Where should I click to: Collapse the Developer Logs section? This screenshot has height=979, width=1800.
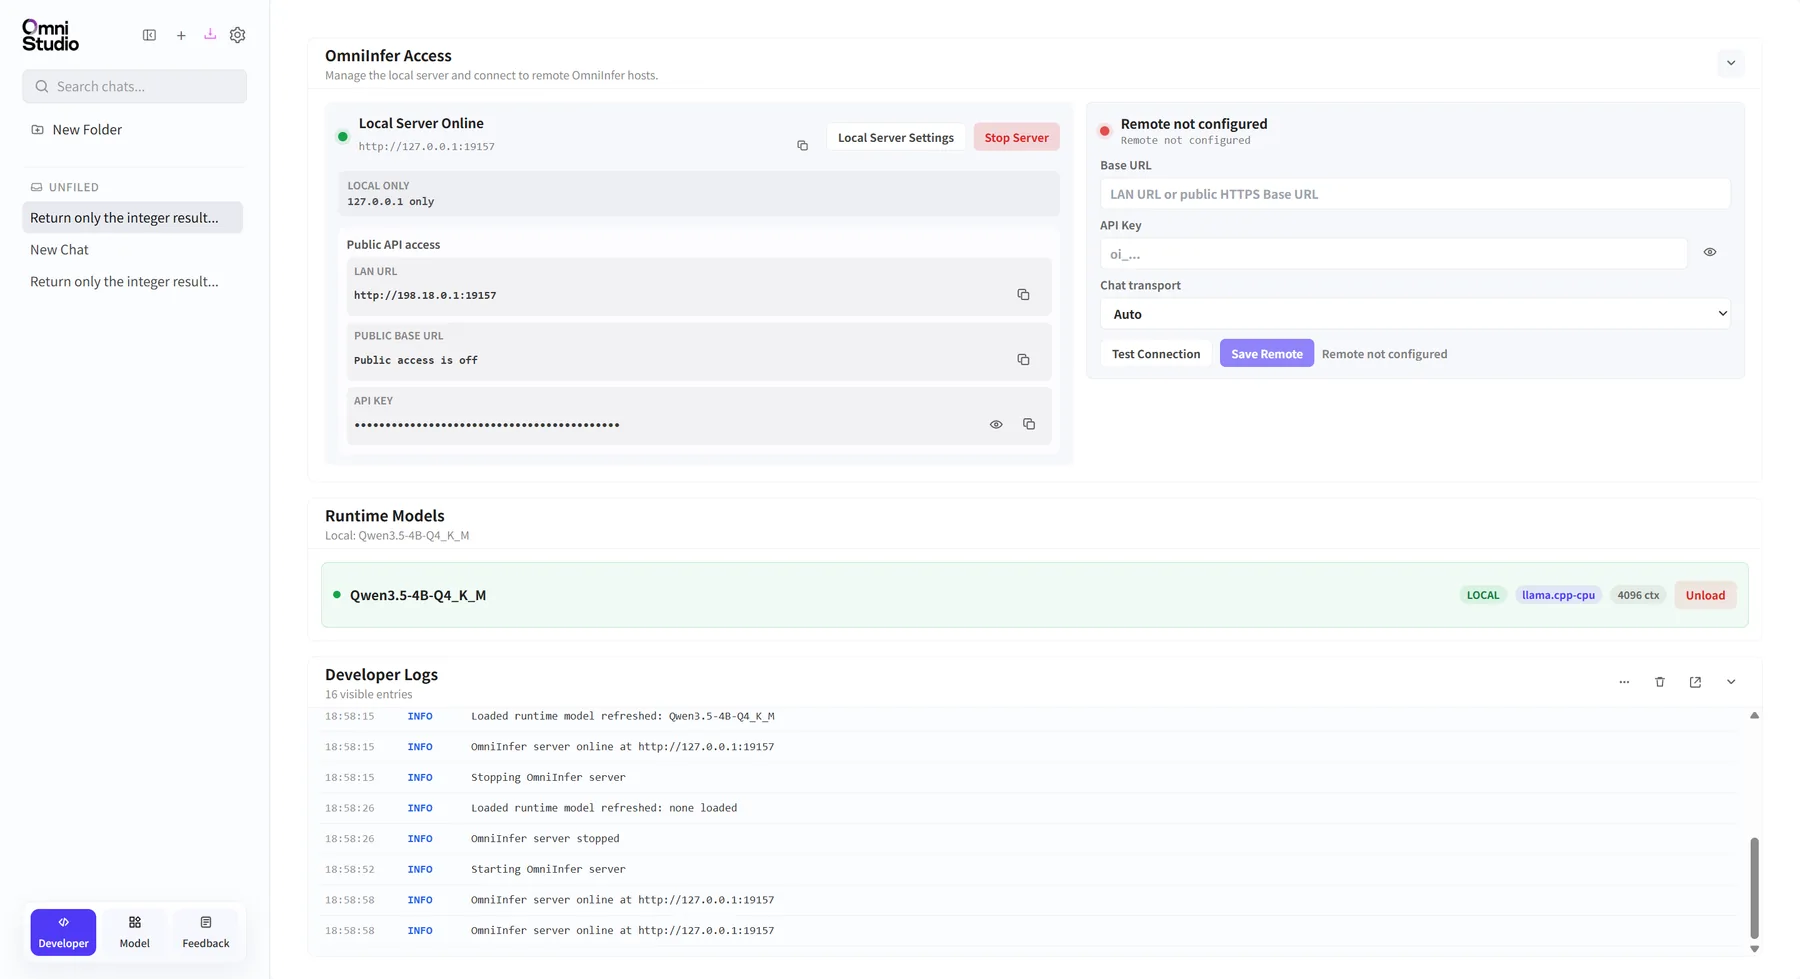coord(1731,682)
